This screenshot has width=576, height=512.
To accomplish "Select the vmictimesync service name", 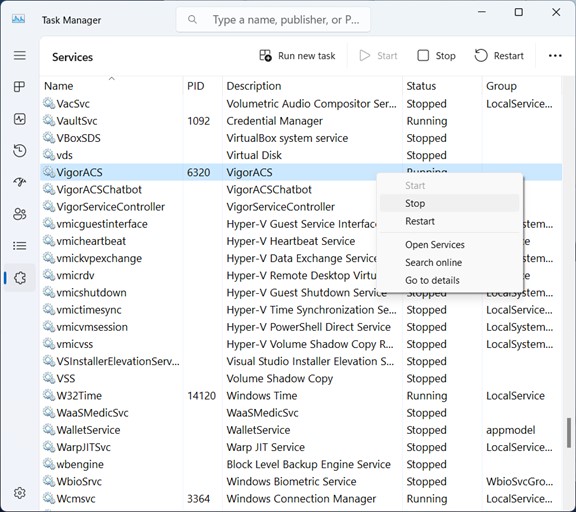I will point(89,310).
